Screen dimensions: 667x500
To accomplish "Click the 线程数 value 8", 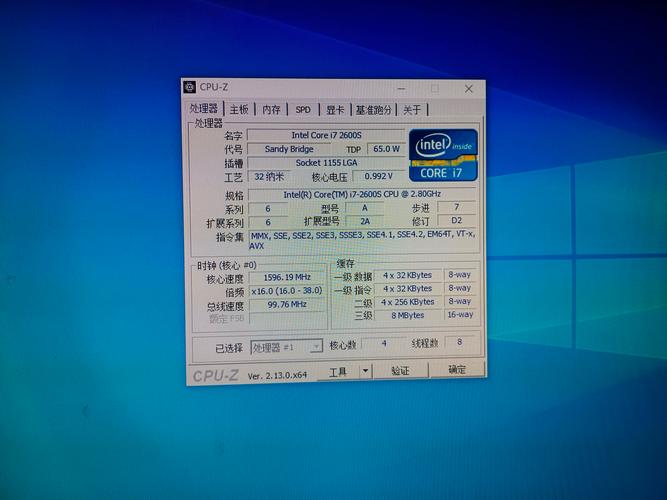I will [459, 342].
